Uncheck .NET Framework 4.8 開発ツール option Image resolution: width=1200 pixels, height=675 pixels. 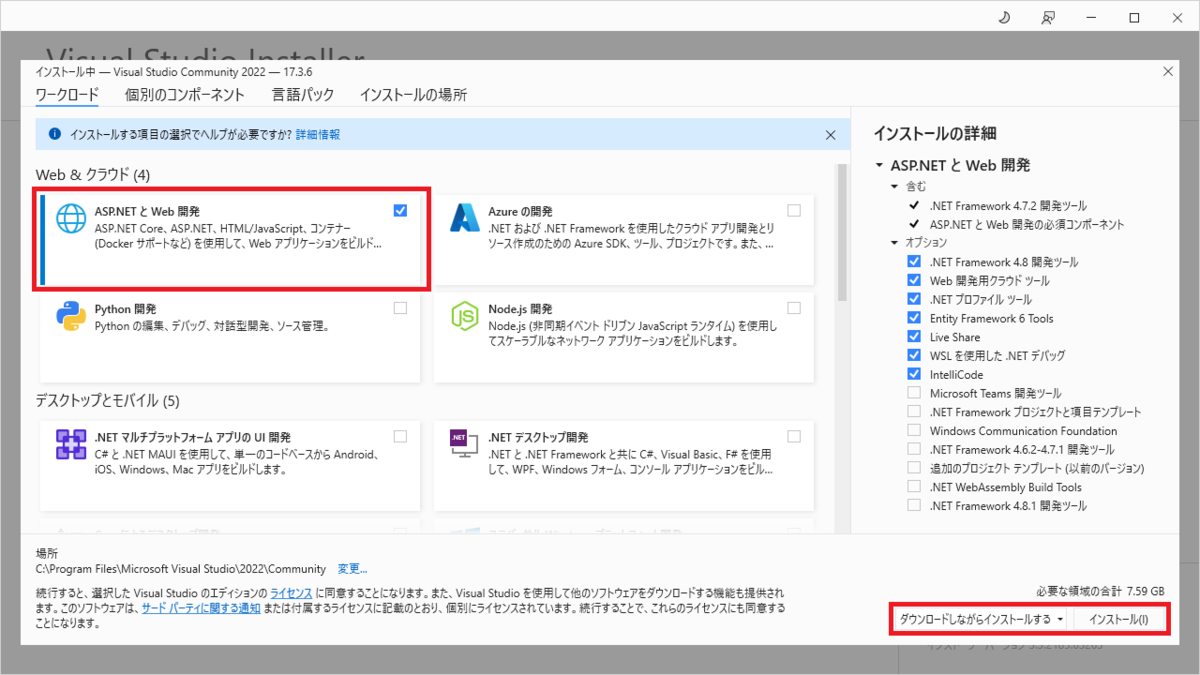pos(914,262)
